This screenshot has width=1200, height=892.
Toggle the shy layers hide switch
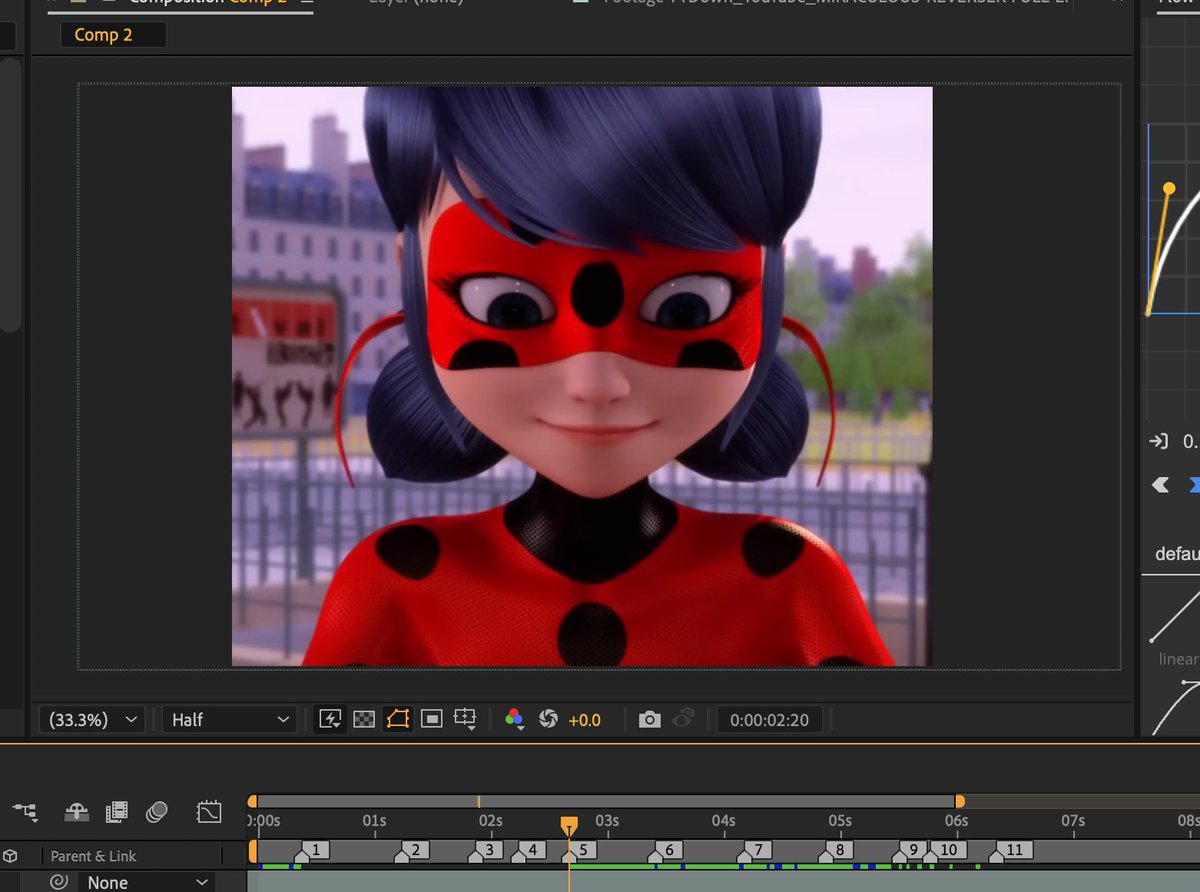click(77, 812)
